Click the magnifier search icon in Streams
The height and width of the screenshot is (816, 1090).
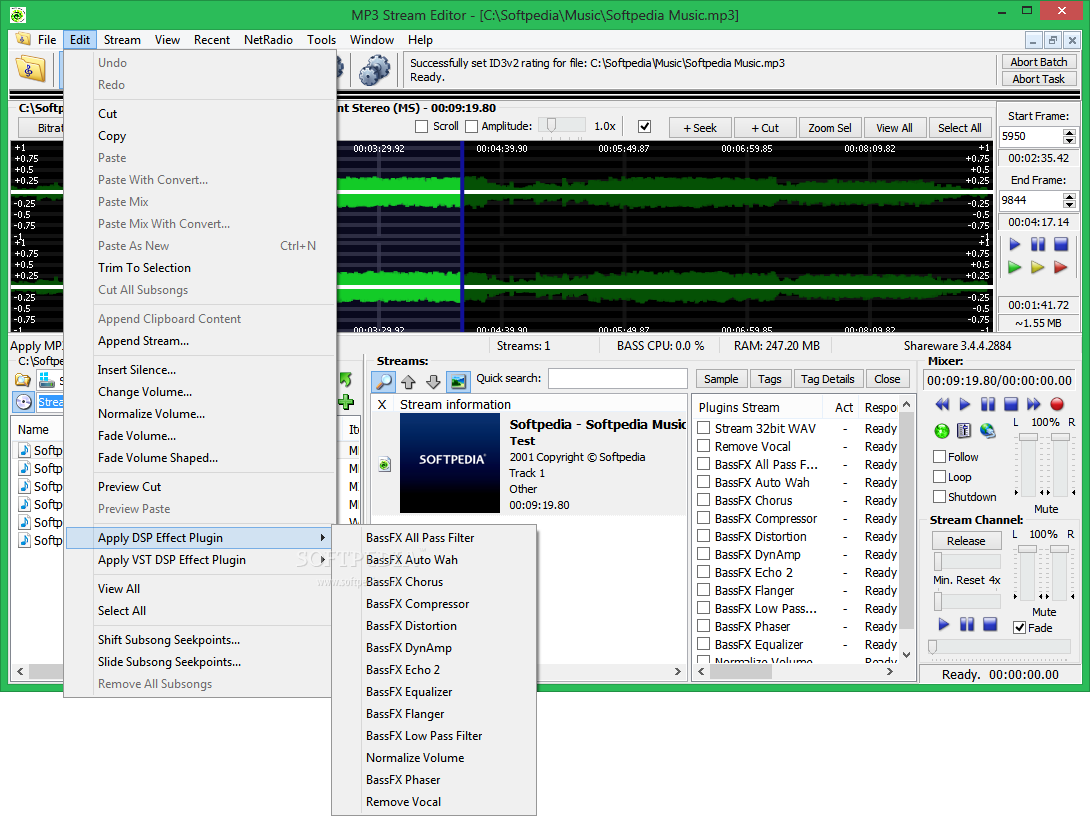[x=384, y=381]
